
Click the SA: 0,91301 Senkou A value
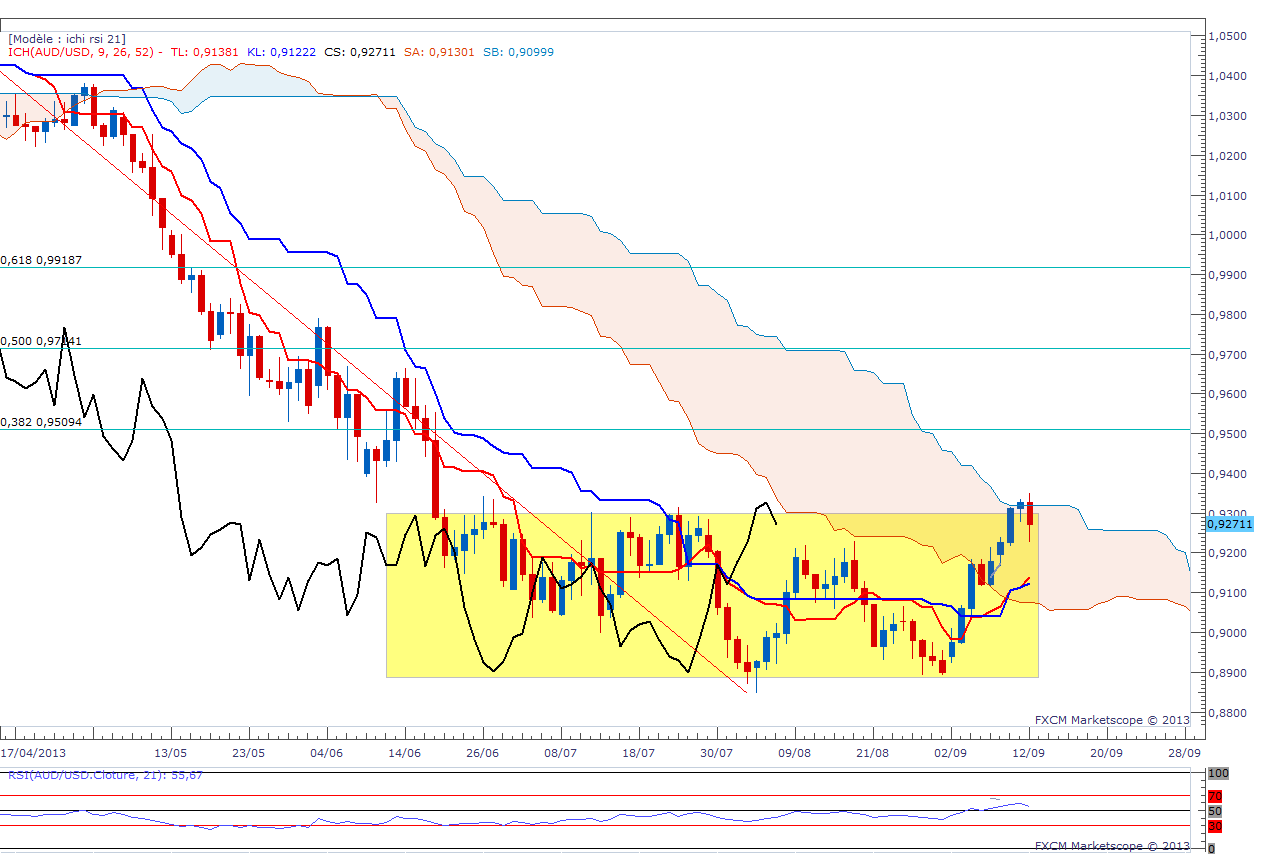tap(439, 52)
